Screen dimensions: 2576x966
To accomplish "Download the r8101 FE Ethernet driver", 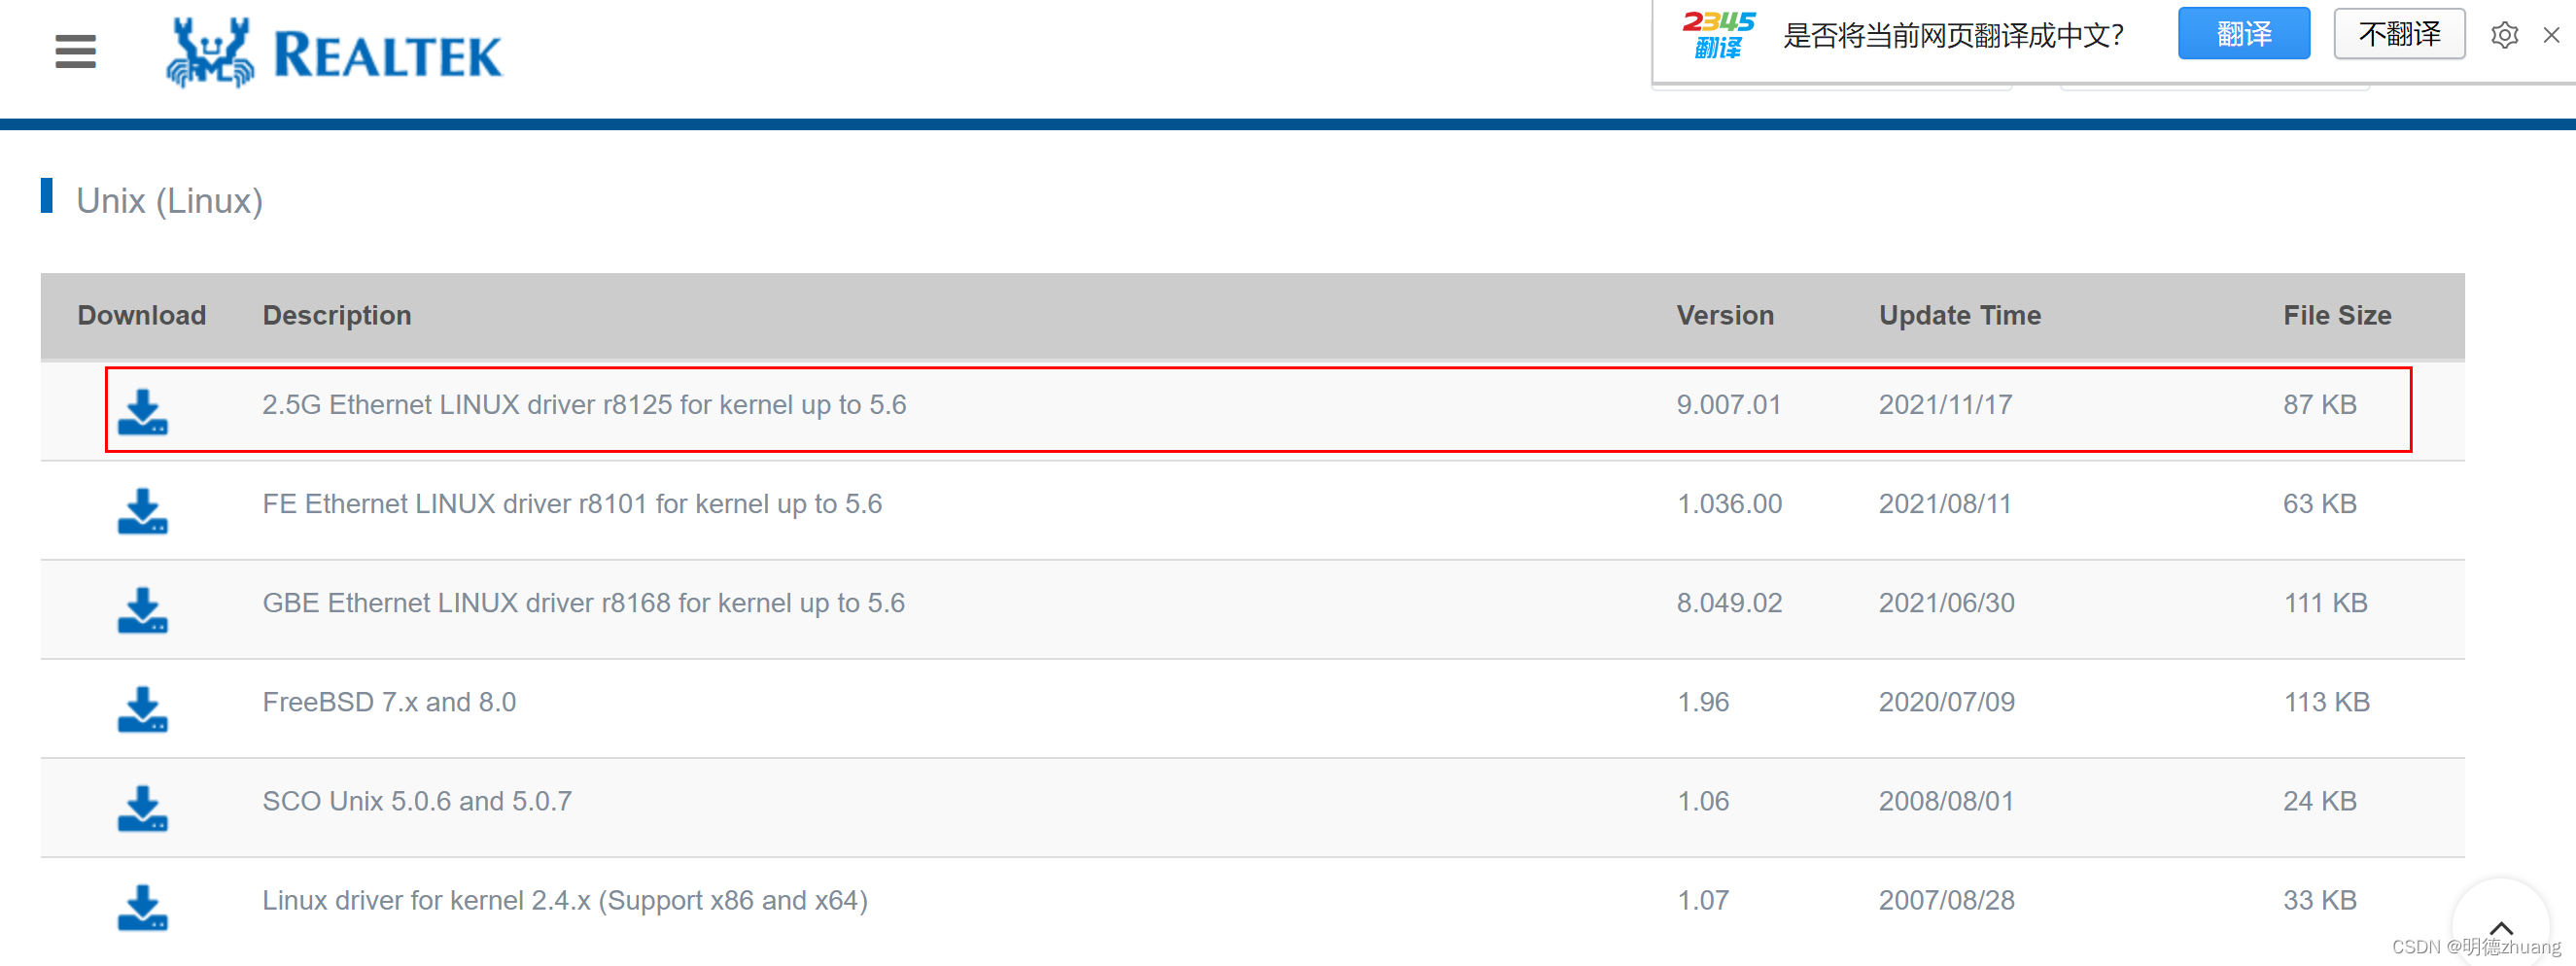I will pyautogui.click(x=143, y=511).
